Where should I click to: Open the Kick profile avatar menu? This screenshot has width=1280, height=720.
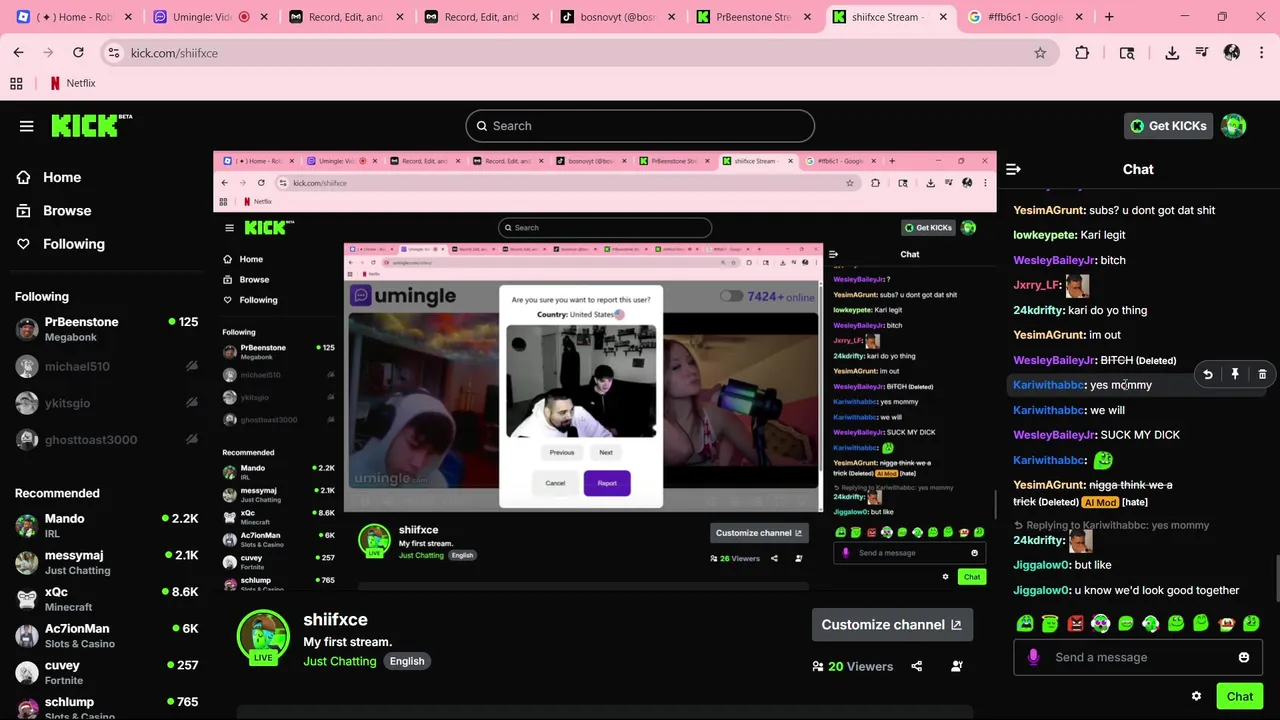coord(1234,126)
